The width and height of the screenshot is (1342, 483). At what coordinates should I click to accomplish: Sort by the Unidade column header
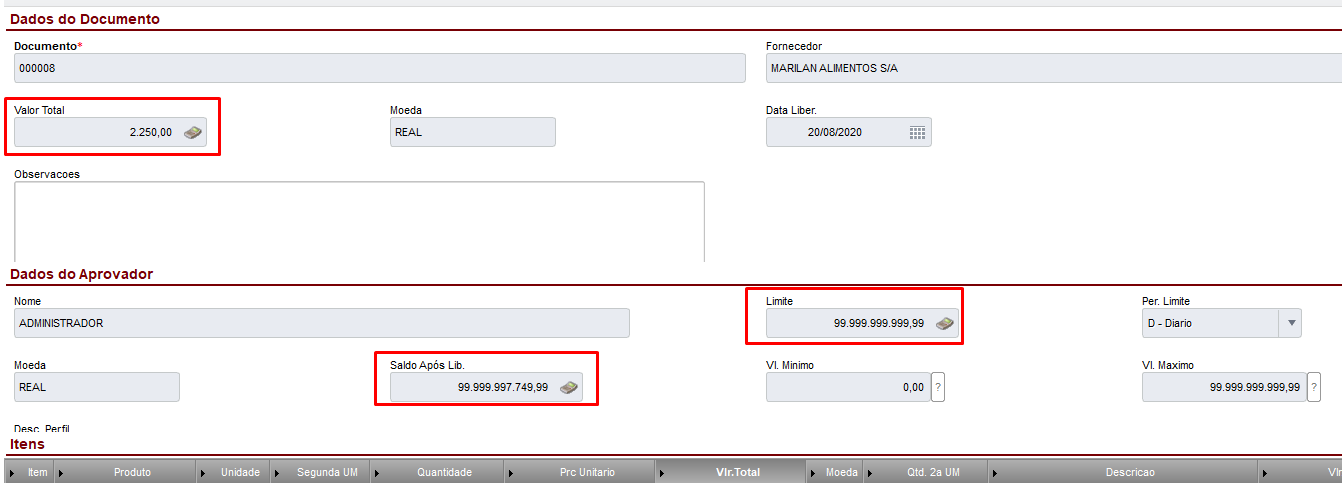(240, 472)
